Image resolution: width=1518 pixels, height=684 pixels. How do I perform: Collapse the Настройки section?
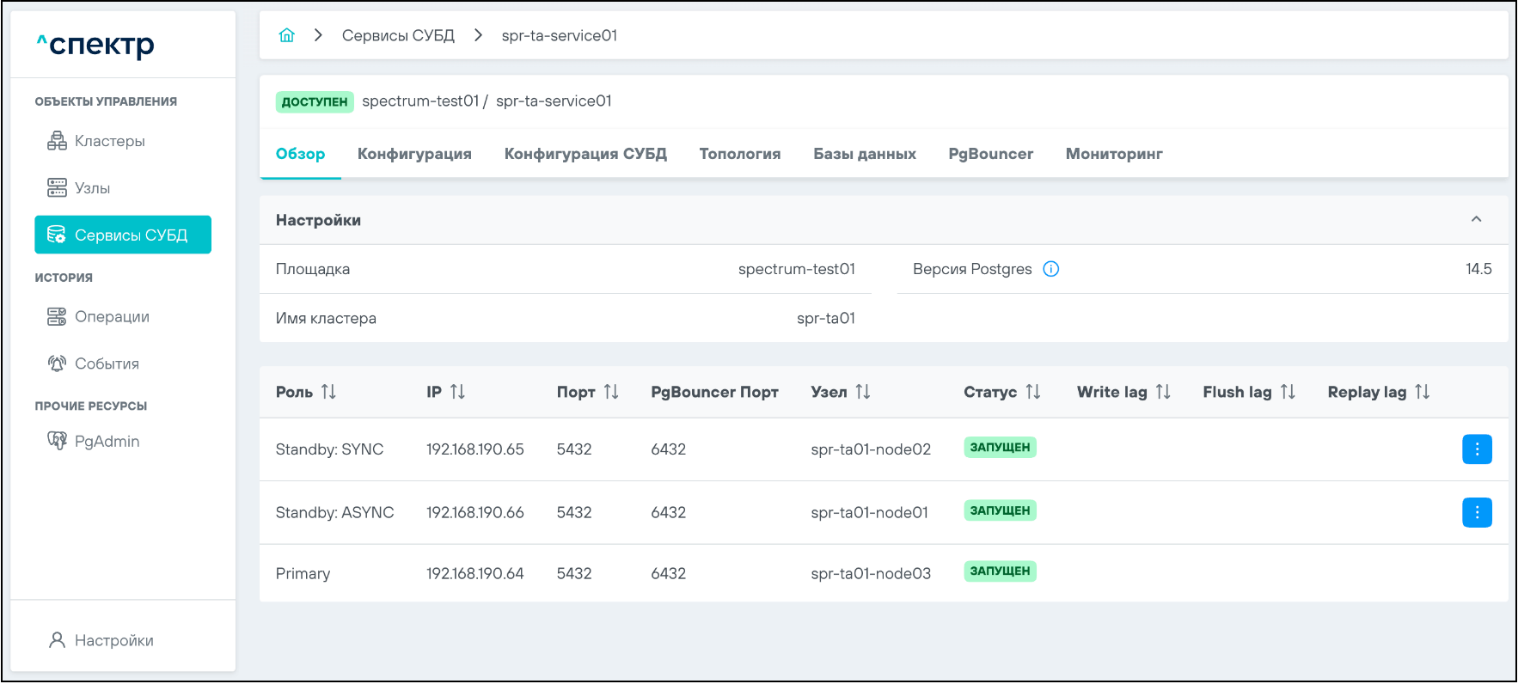(x=1476, y=220)
